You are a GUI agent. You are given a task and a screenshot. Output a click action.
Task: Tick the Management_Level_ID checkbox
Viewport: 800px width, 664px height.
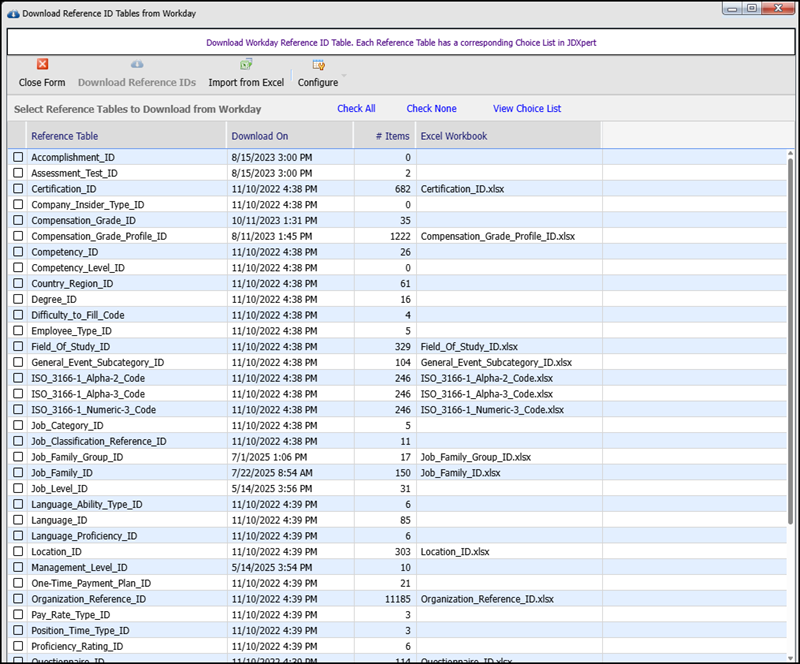pos(18,567)
